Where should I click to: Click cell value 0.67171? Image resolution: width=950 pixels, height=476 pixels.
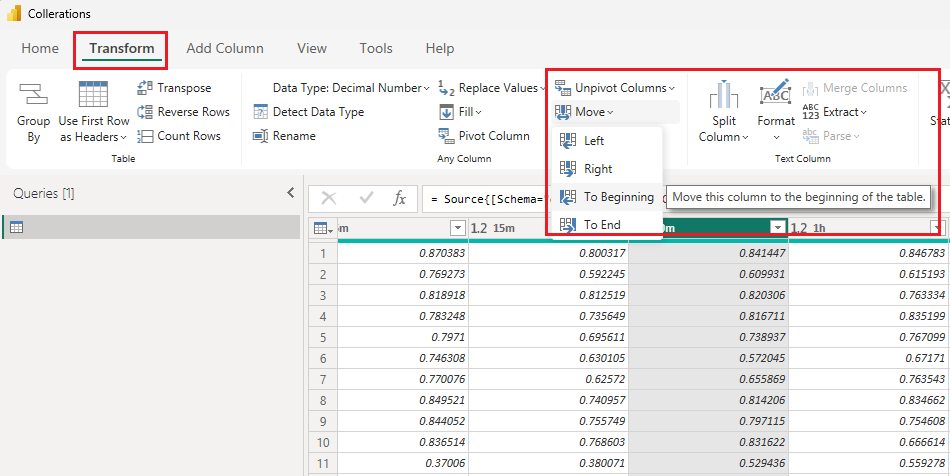coord(927,359)
